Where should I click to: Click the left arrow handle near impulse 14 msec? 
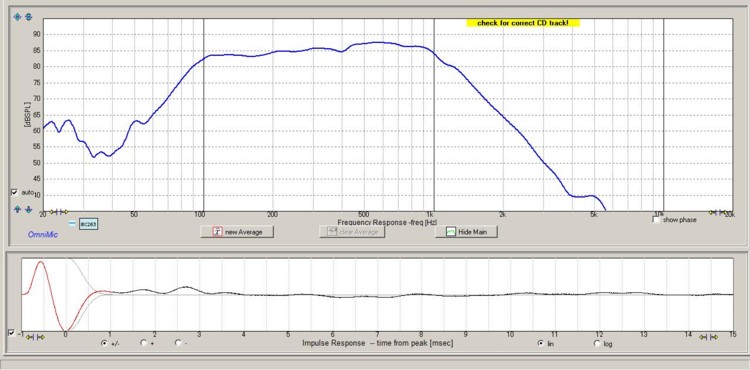coord(702,337)
